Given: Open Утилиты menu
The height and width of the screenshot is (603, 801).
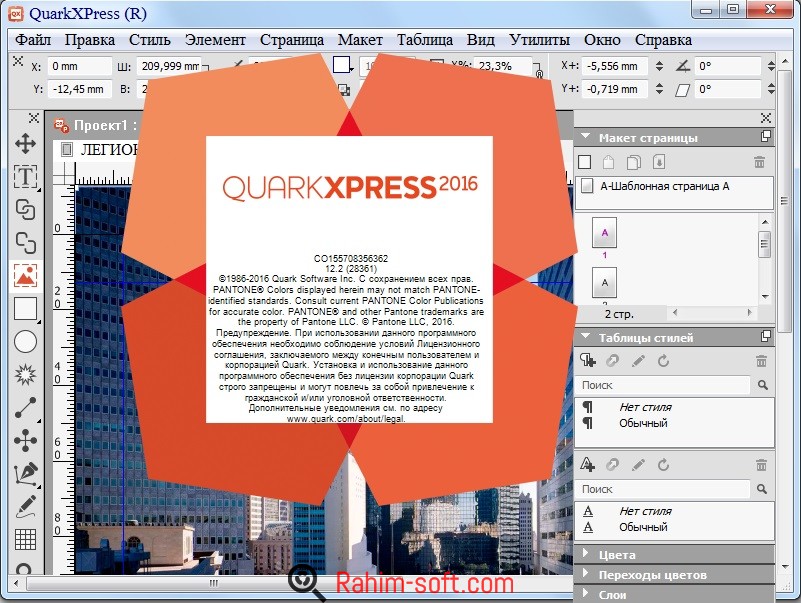Looking at the screenshot, I should point(539,40).
